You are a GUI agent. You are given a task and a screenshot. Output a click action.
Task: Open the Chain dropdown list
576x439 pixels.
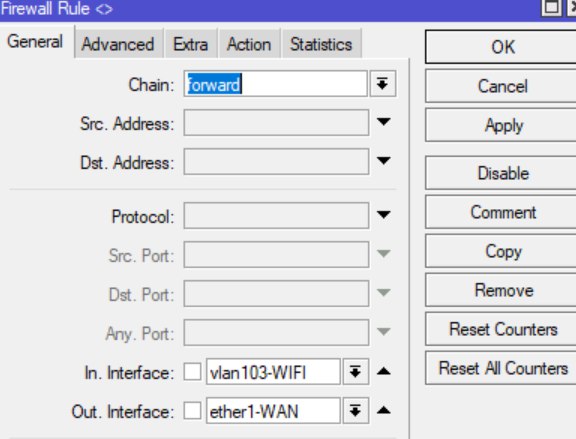coord(383,84)
